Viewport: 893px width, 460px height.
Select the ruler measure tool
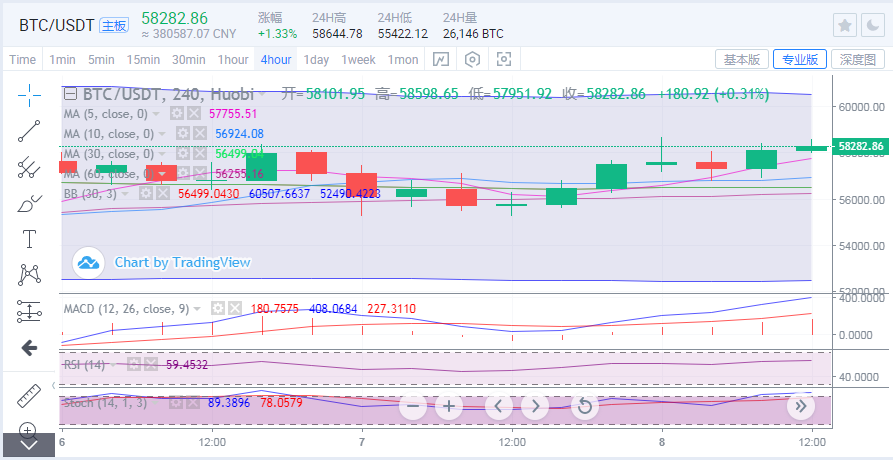(x=28, y=396)
